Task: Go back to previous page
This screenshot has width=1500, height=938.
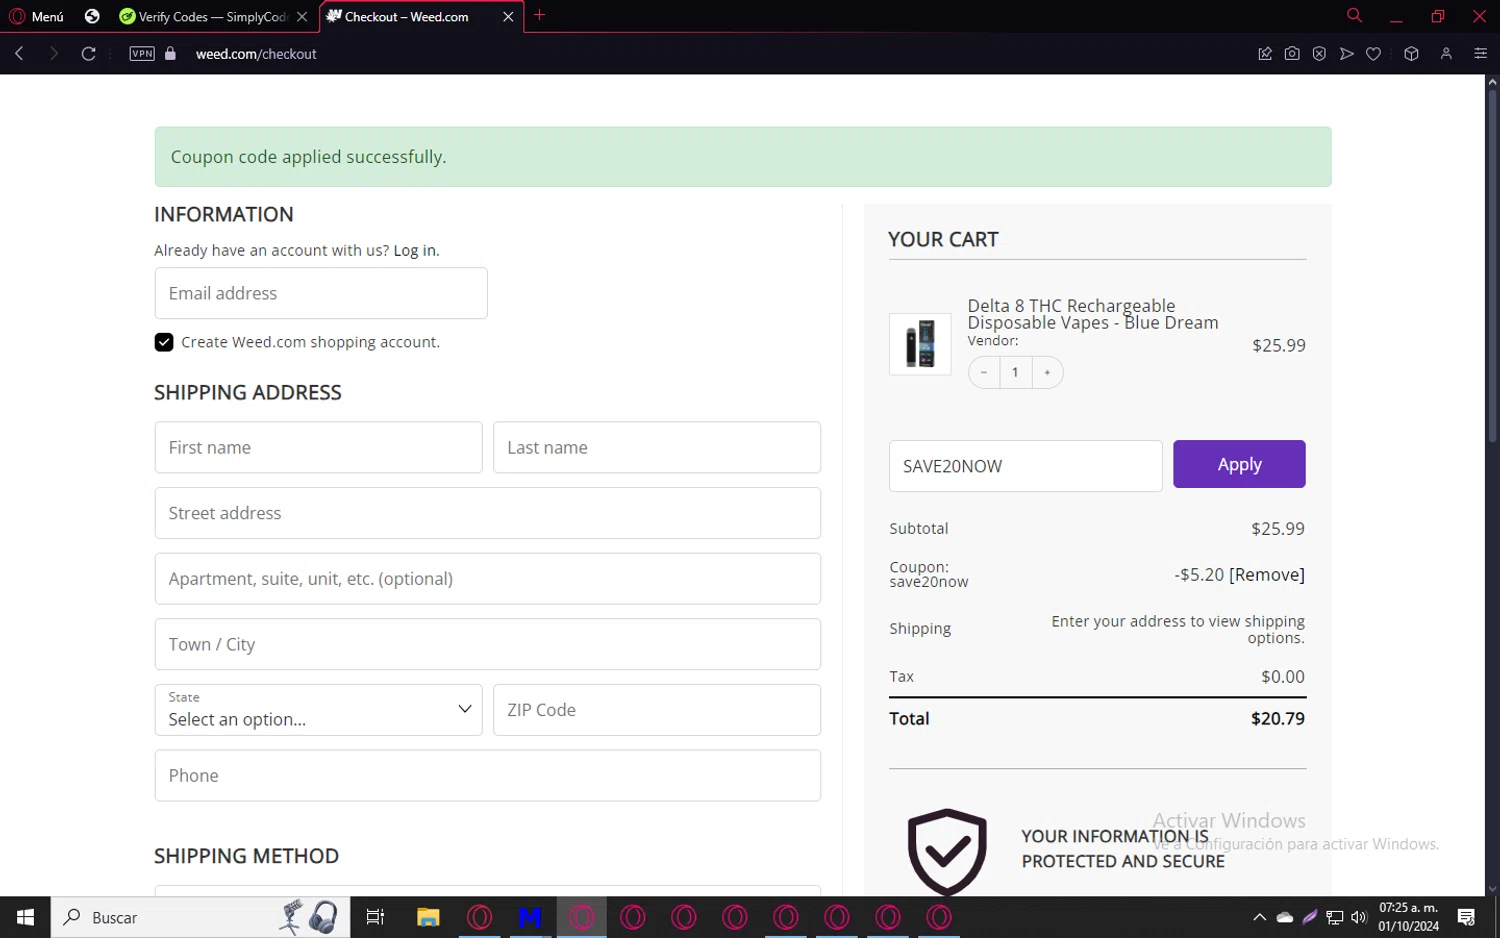Action: (19, 54)
